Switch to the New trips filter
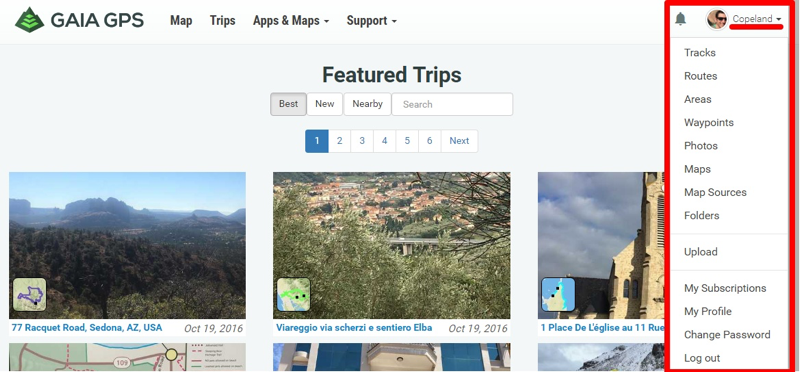This screenshot has width=800, height=372. (324, 104)
